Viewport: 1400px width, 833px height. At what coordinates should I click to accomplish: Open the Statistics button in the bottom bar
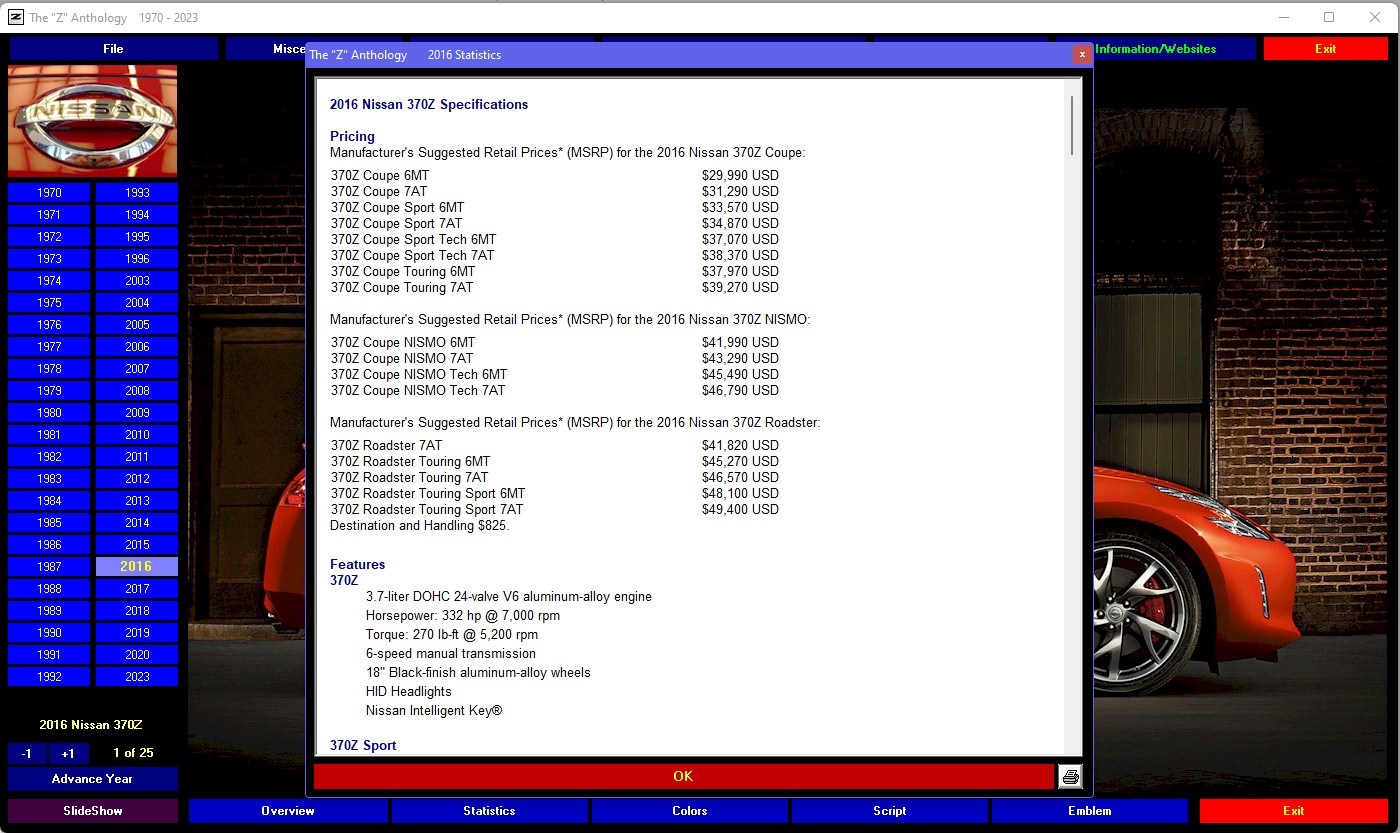[489, 811]
